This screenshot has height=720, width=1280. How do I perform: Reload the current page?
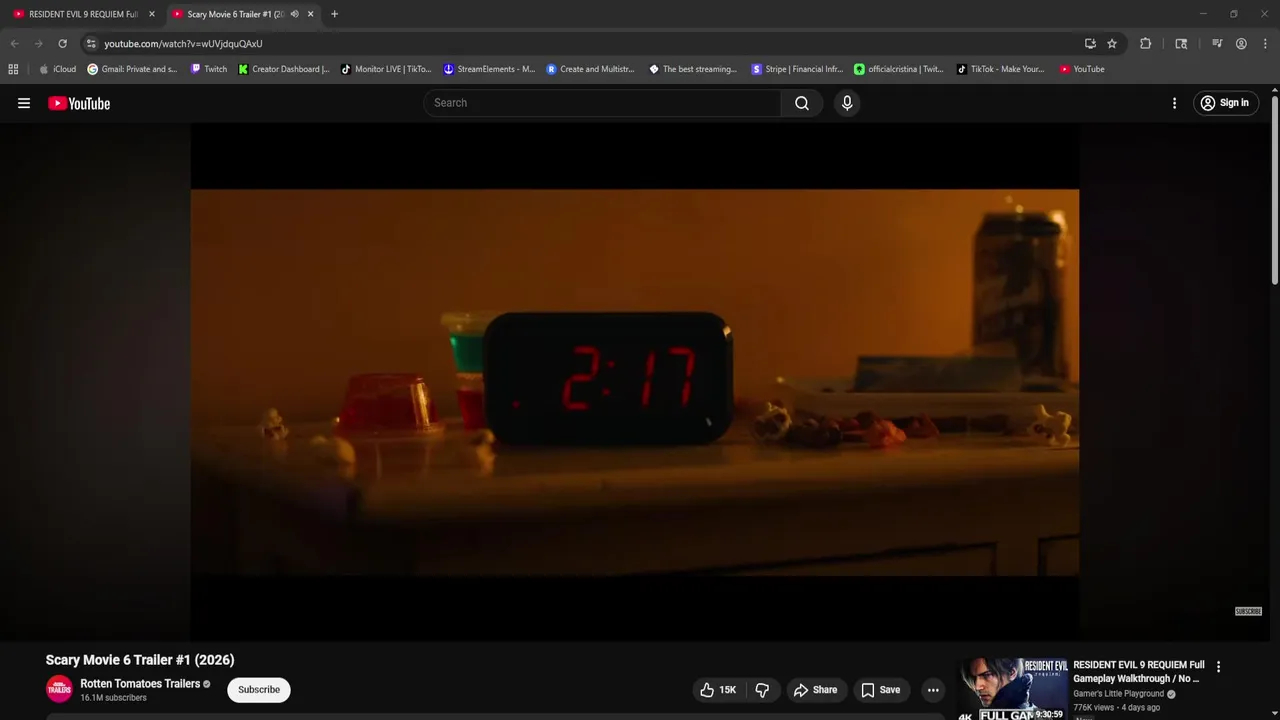[62, 44]
